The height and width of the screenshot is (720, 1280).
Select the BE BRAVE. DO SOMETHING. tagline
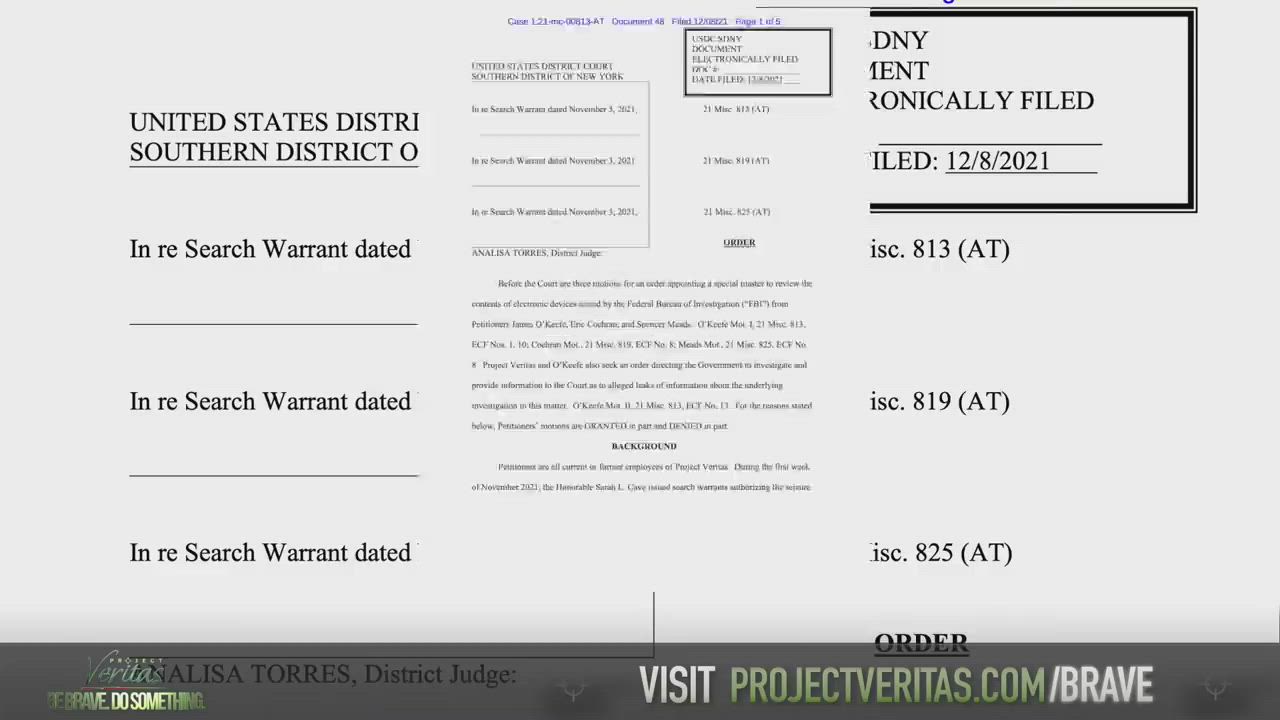click(x=126, y=701)
